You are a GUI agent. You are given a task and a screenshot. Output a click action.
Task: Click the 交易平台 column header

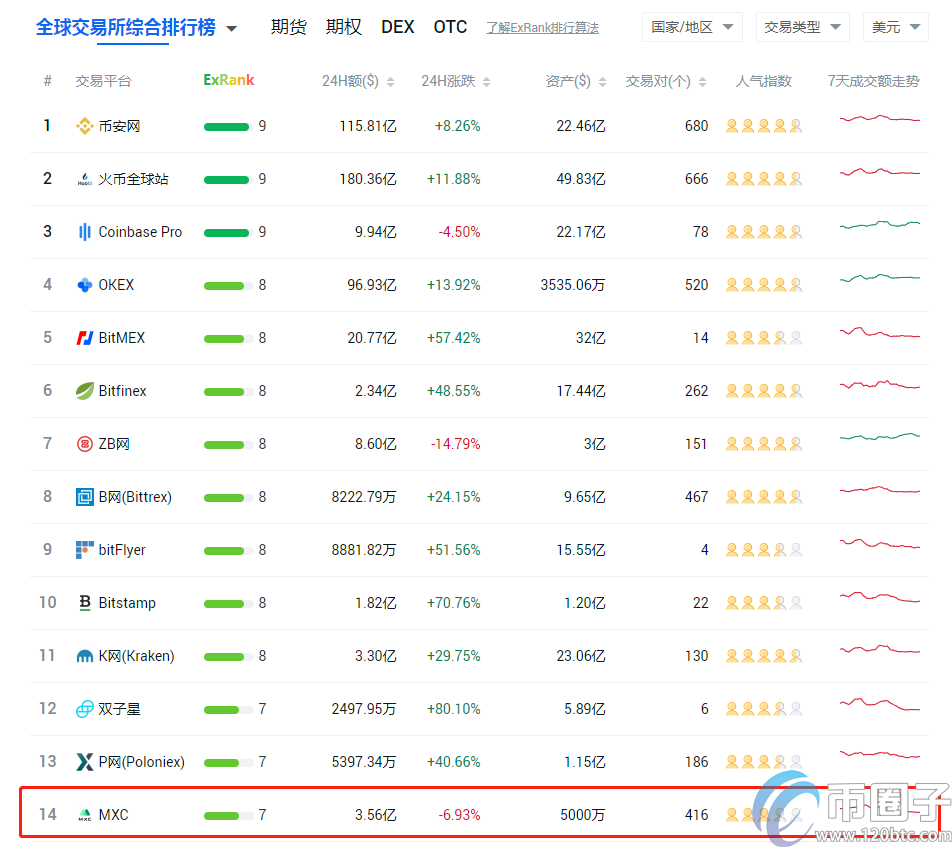tap(103, 81)
